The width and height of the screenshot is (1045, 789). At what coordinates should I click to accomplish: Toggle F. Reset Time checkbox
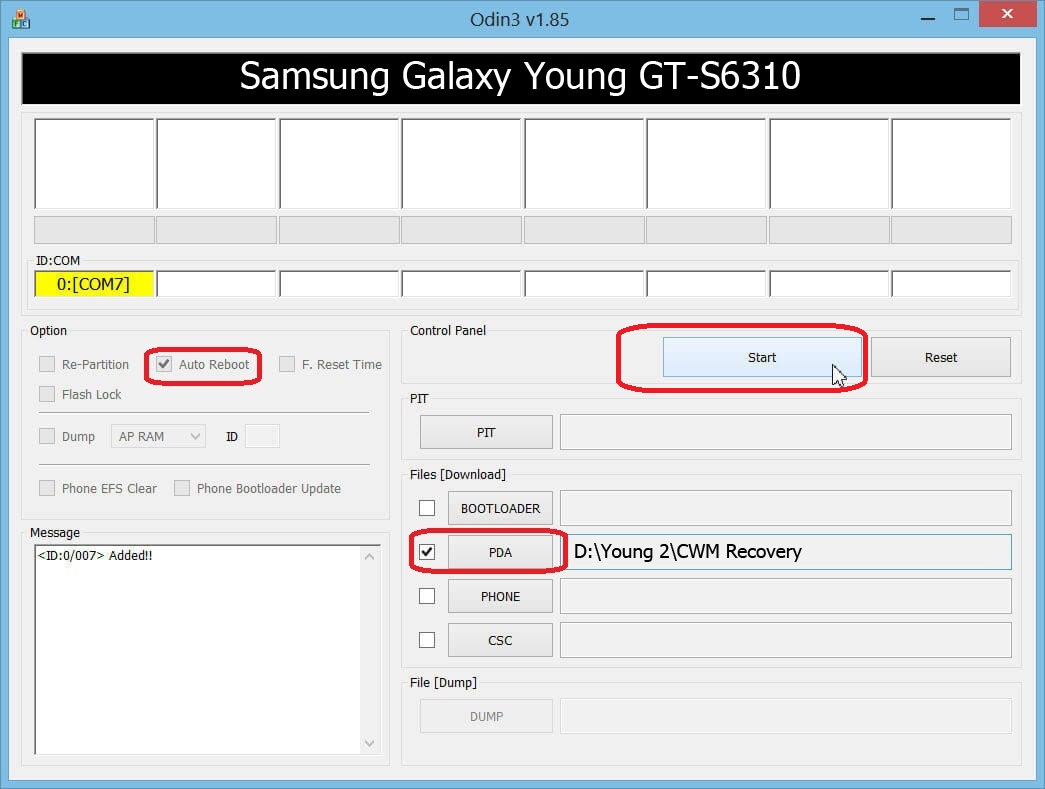click(x=287, y=364)
